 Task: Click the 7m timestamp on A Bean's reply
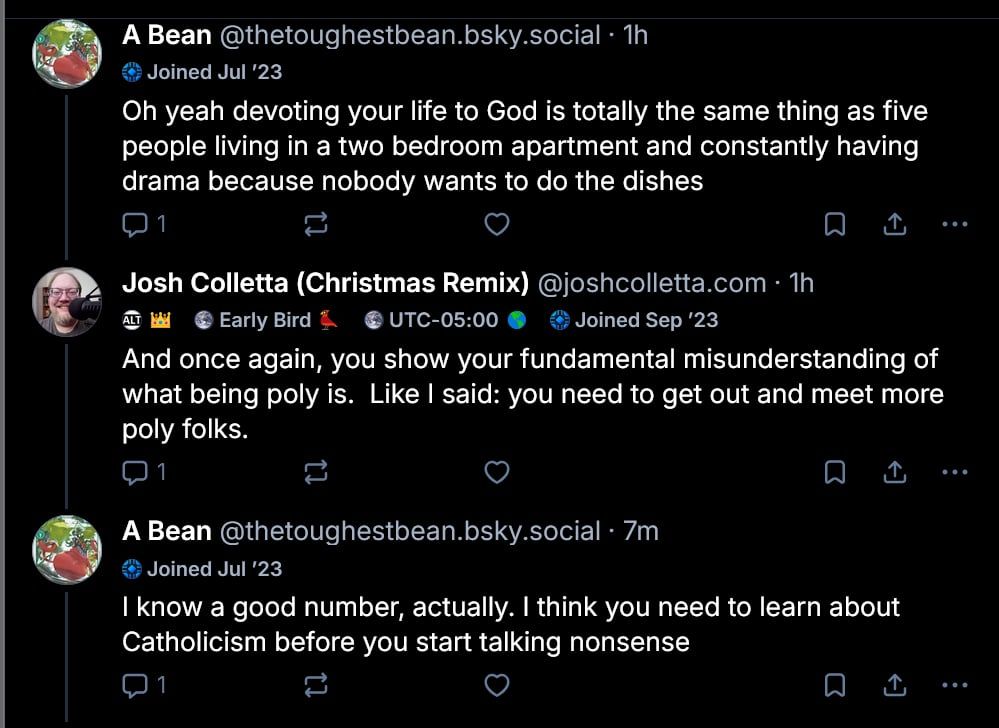pyautogui.click(x=640, y=532)
